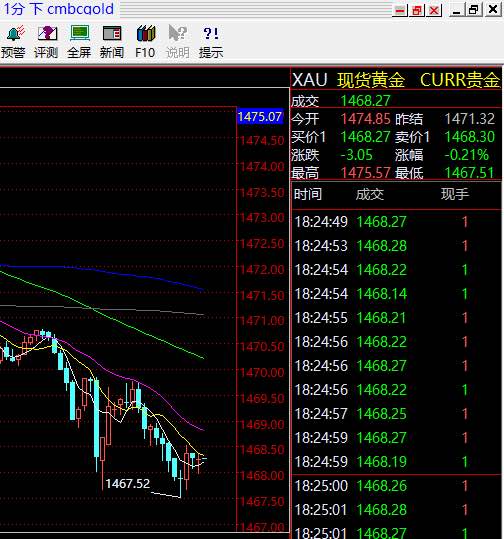504x539 pixels.
Task: Click the CURR贵金 category label
Action: tap(460, 80)
